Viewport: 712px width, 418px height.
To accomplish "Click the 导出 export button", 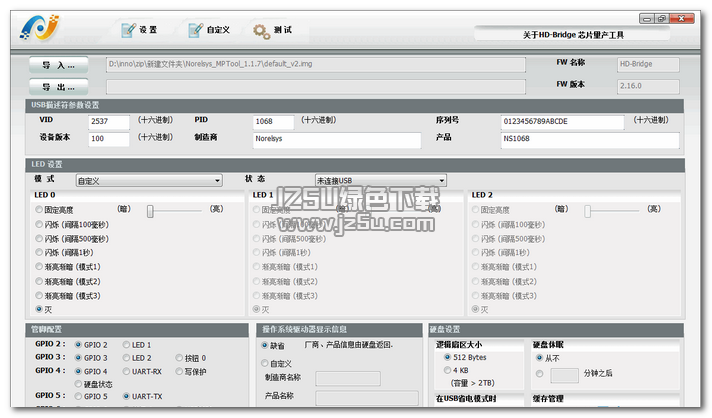I will pos(59,87).
